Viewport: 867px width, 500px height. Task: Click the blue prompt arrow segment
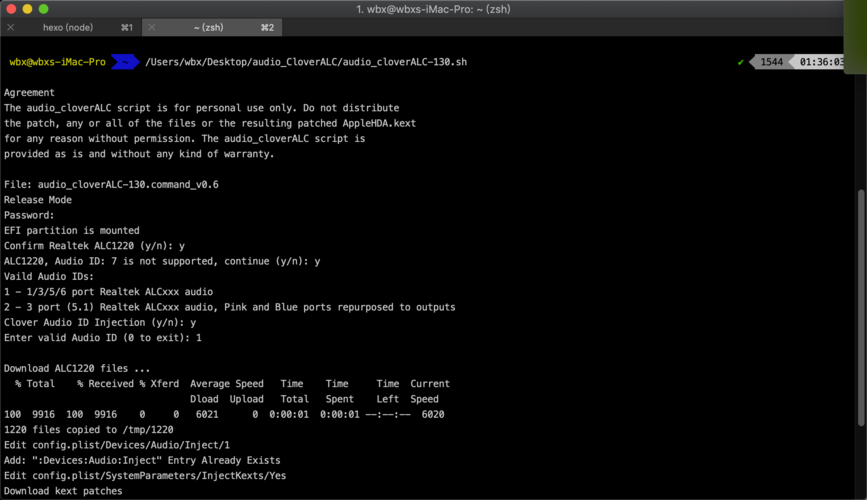124,62
